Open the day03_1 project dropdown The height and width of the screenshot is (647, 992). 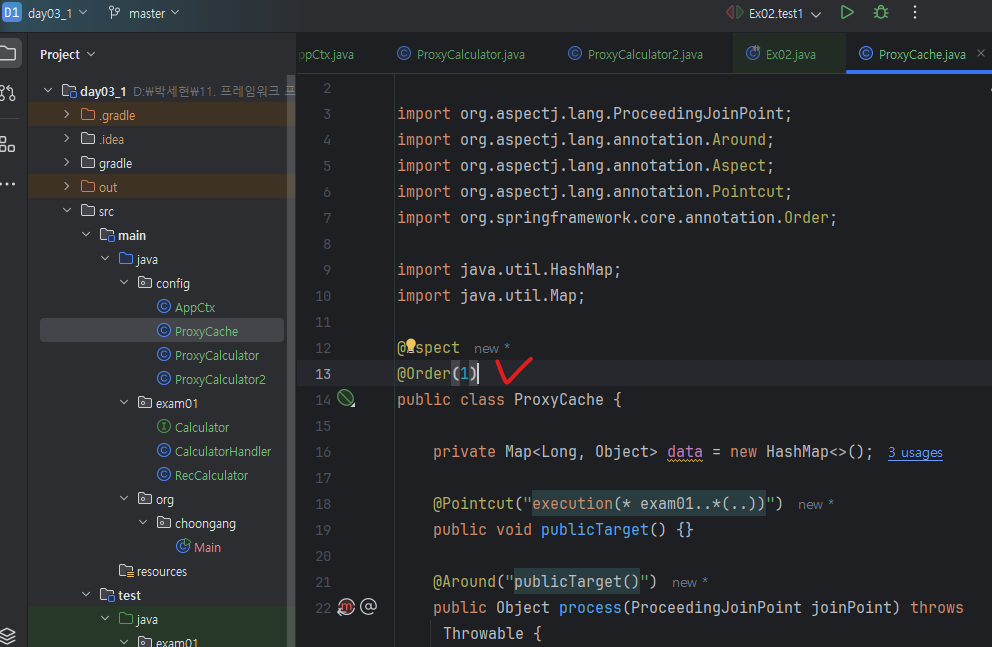(57, 13)
